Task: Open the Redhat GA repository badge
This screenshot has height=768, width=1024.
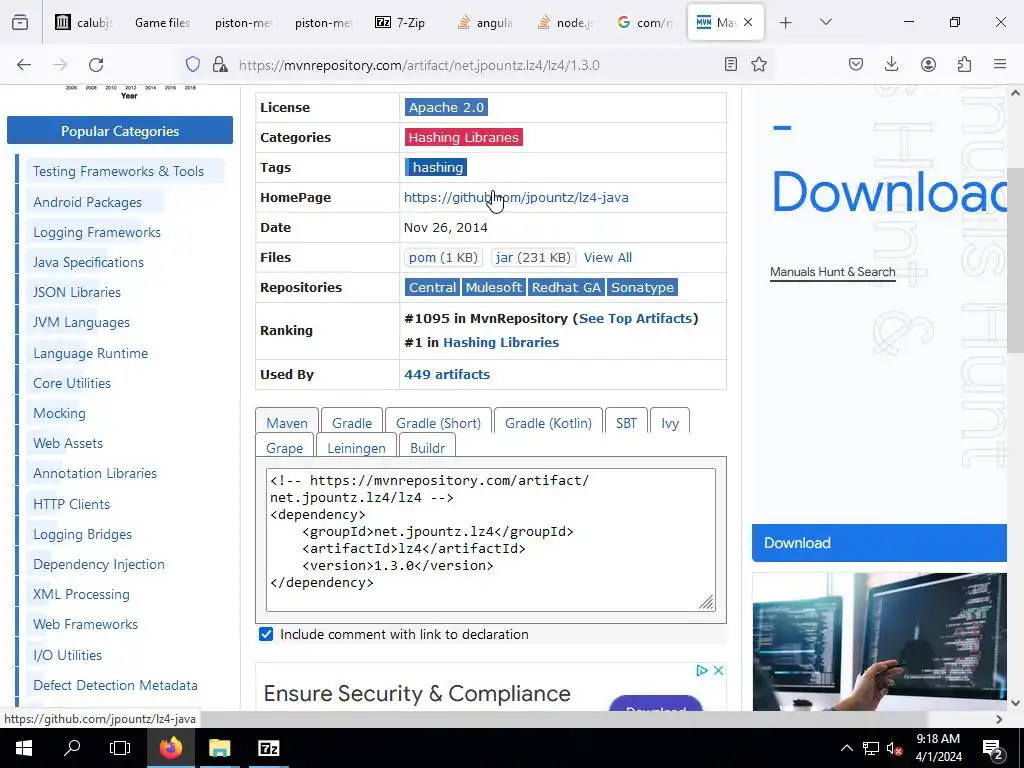Action: (x=566, y=287)
